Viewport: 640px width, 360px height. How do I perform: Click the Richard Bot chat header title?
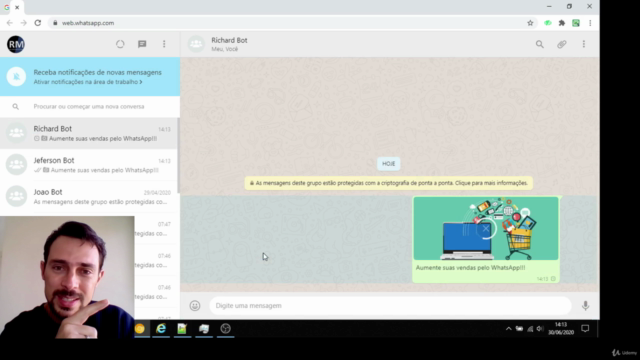point(229,40)
